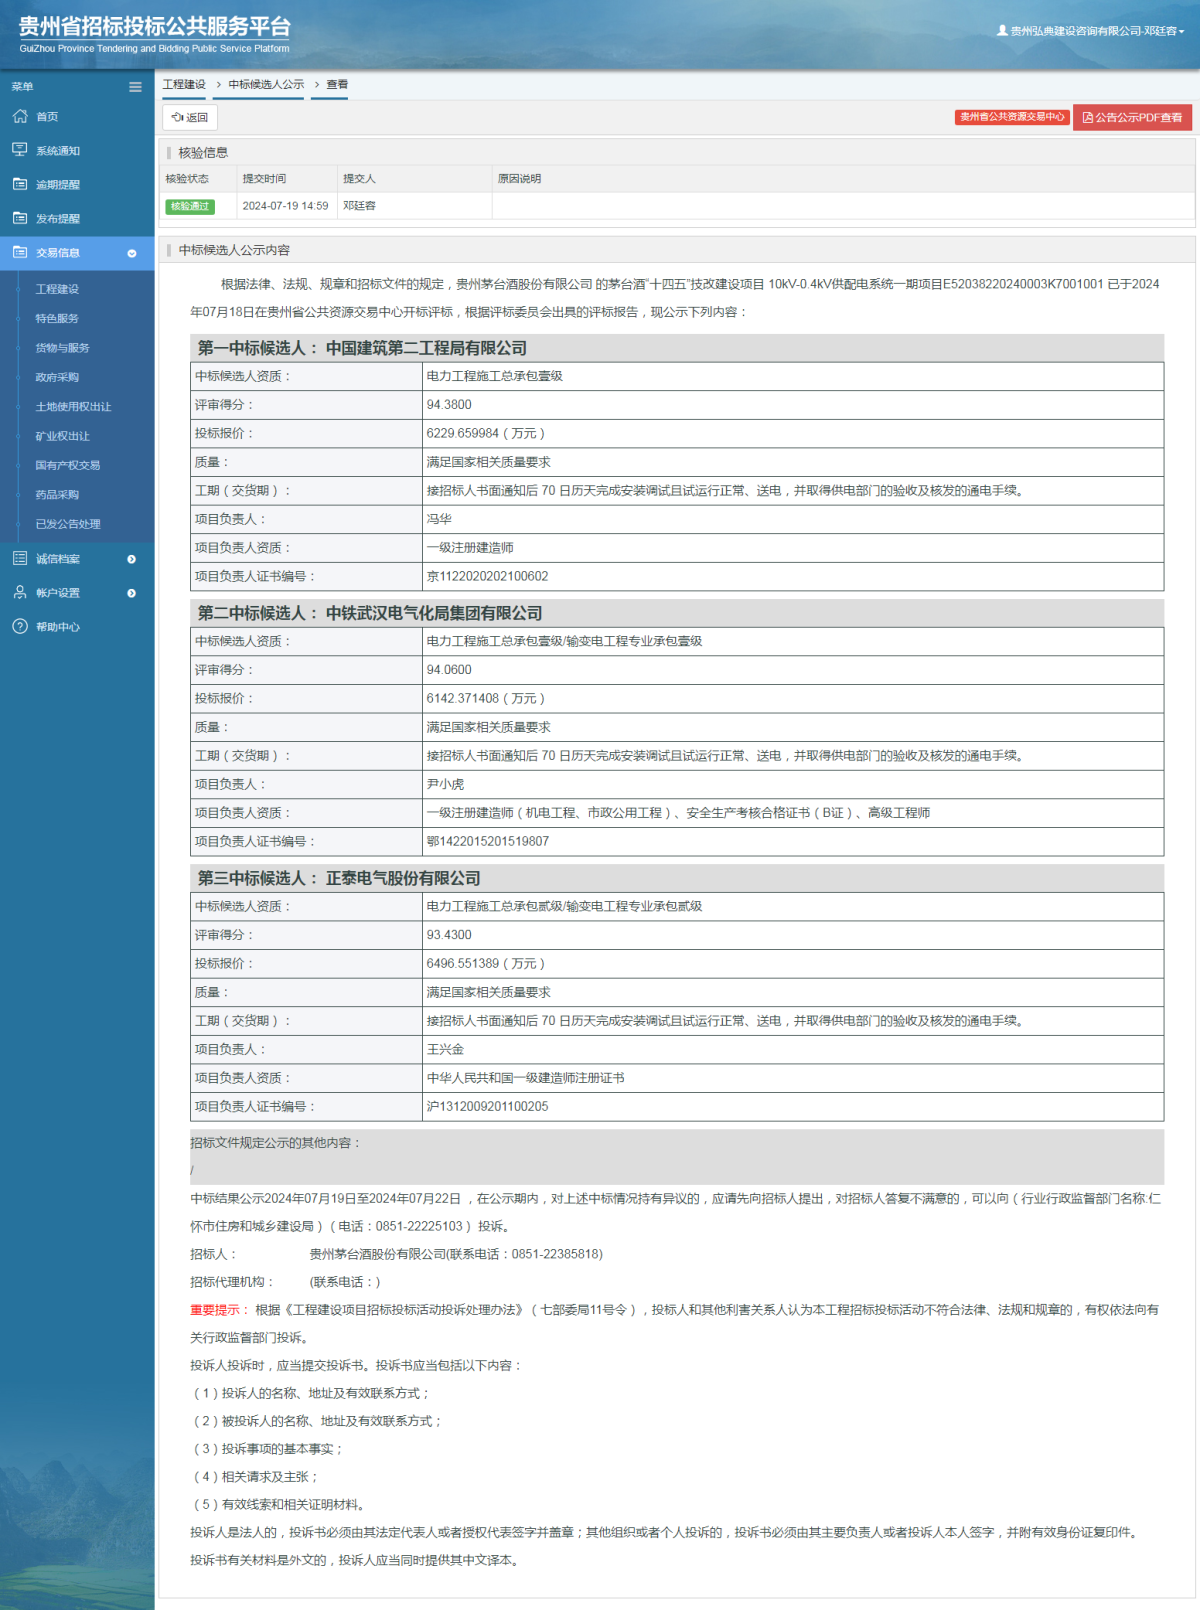
Task: Click the 中标候选人公示内容 section heading
Action: pos(234,250)
